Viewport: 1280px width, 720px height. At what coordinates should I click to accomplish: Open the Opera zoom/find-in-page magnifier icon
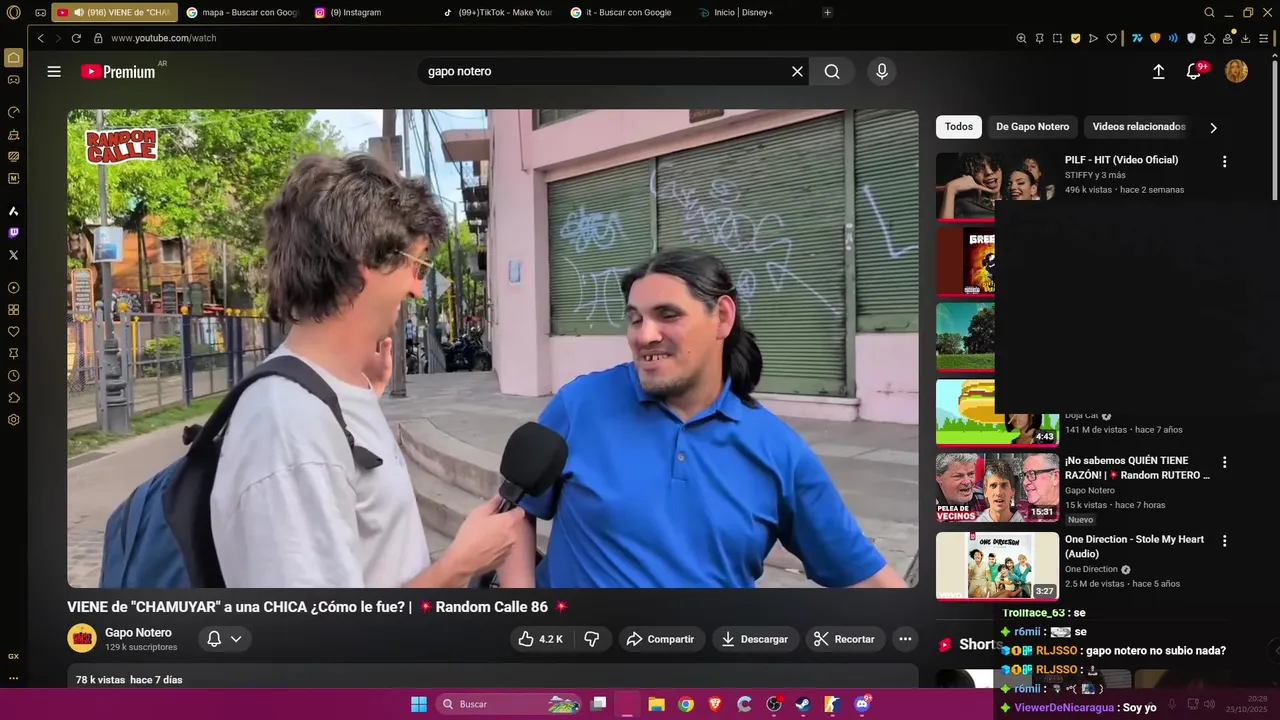click(x=1021, y=38)
